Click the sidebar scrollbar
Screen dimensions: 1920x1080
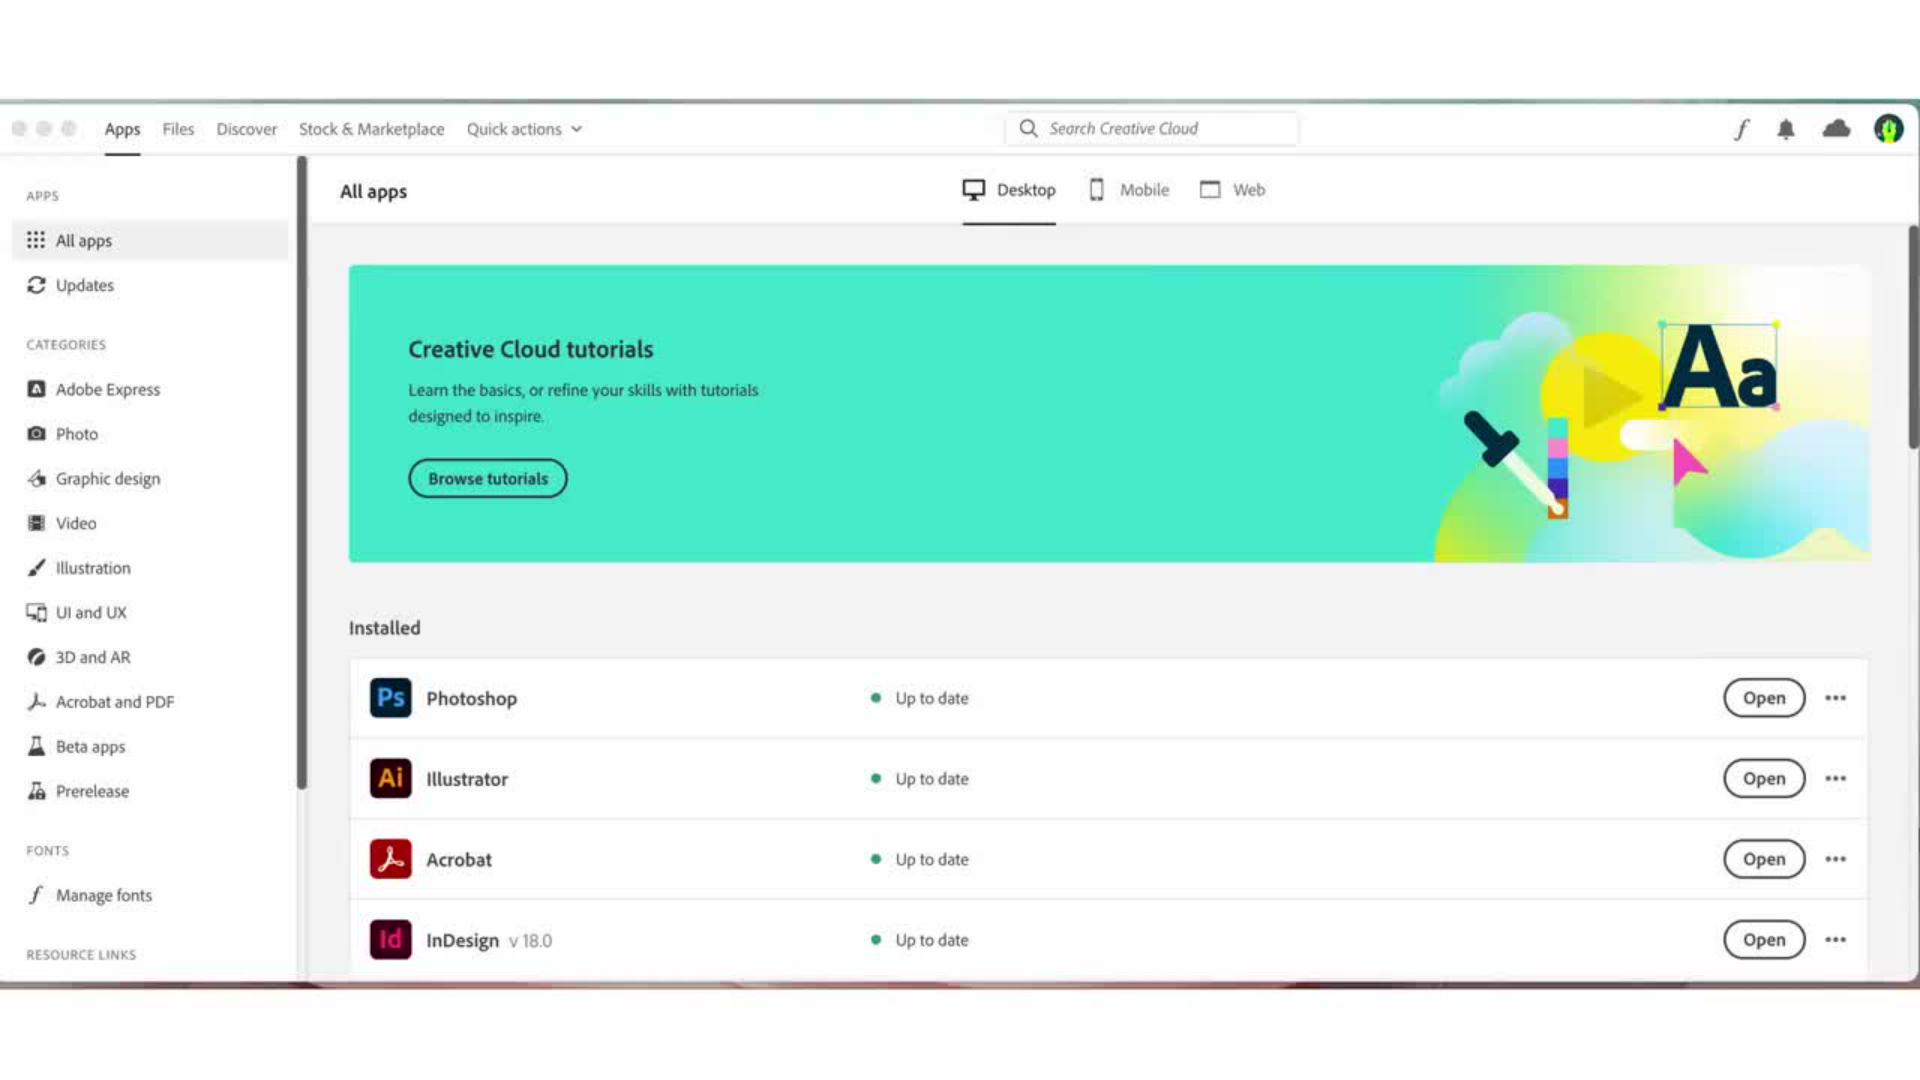point(301,472)
